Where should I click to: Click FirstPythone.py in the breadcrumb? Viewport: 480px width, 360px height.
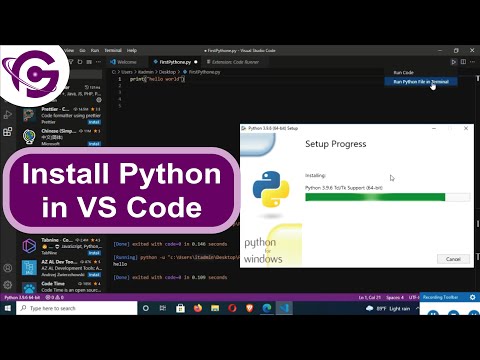(x=204, y=72)
